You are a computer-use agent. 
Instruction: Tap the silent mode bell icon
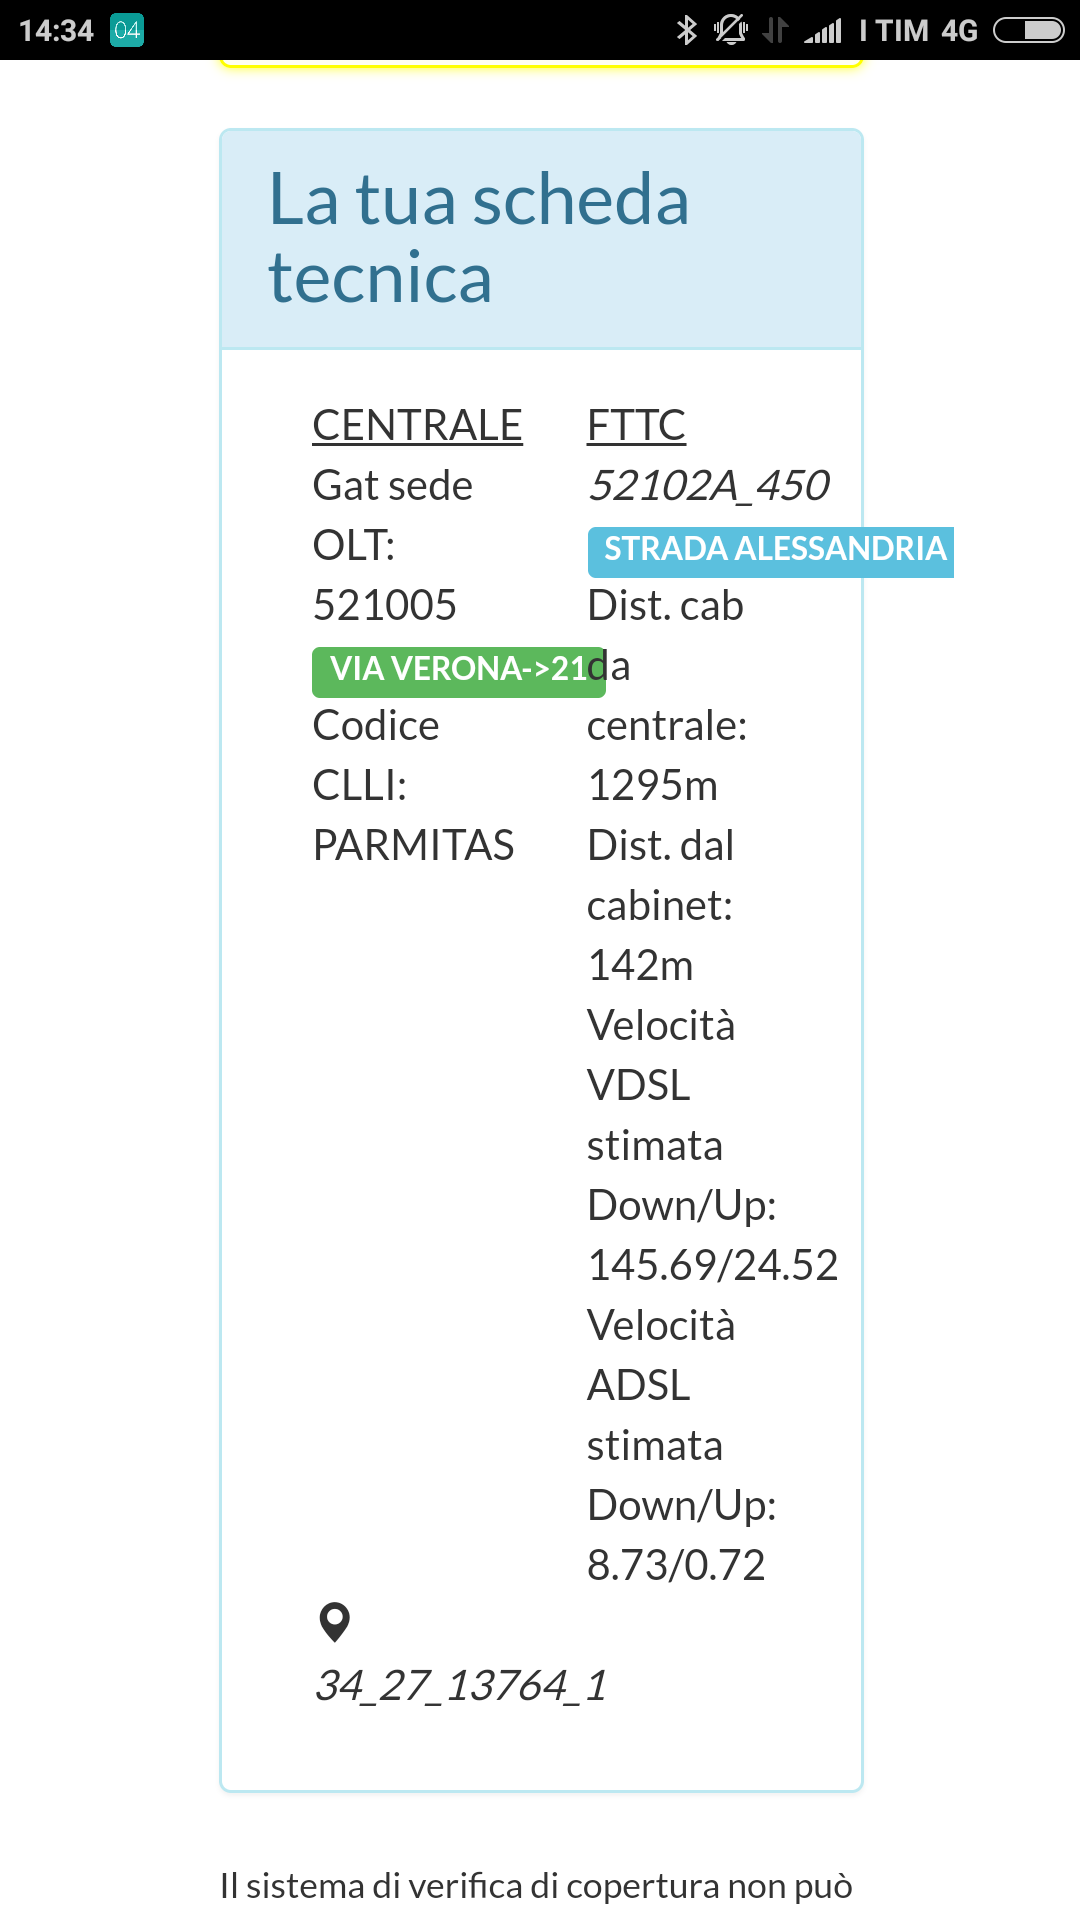click(x=729, y=31)
